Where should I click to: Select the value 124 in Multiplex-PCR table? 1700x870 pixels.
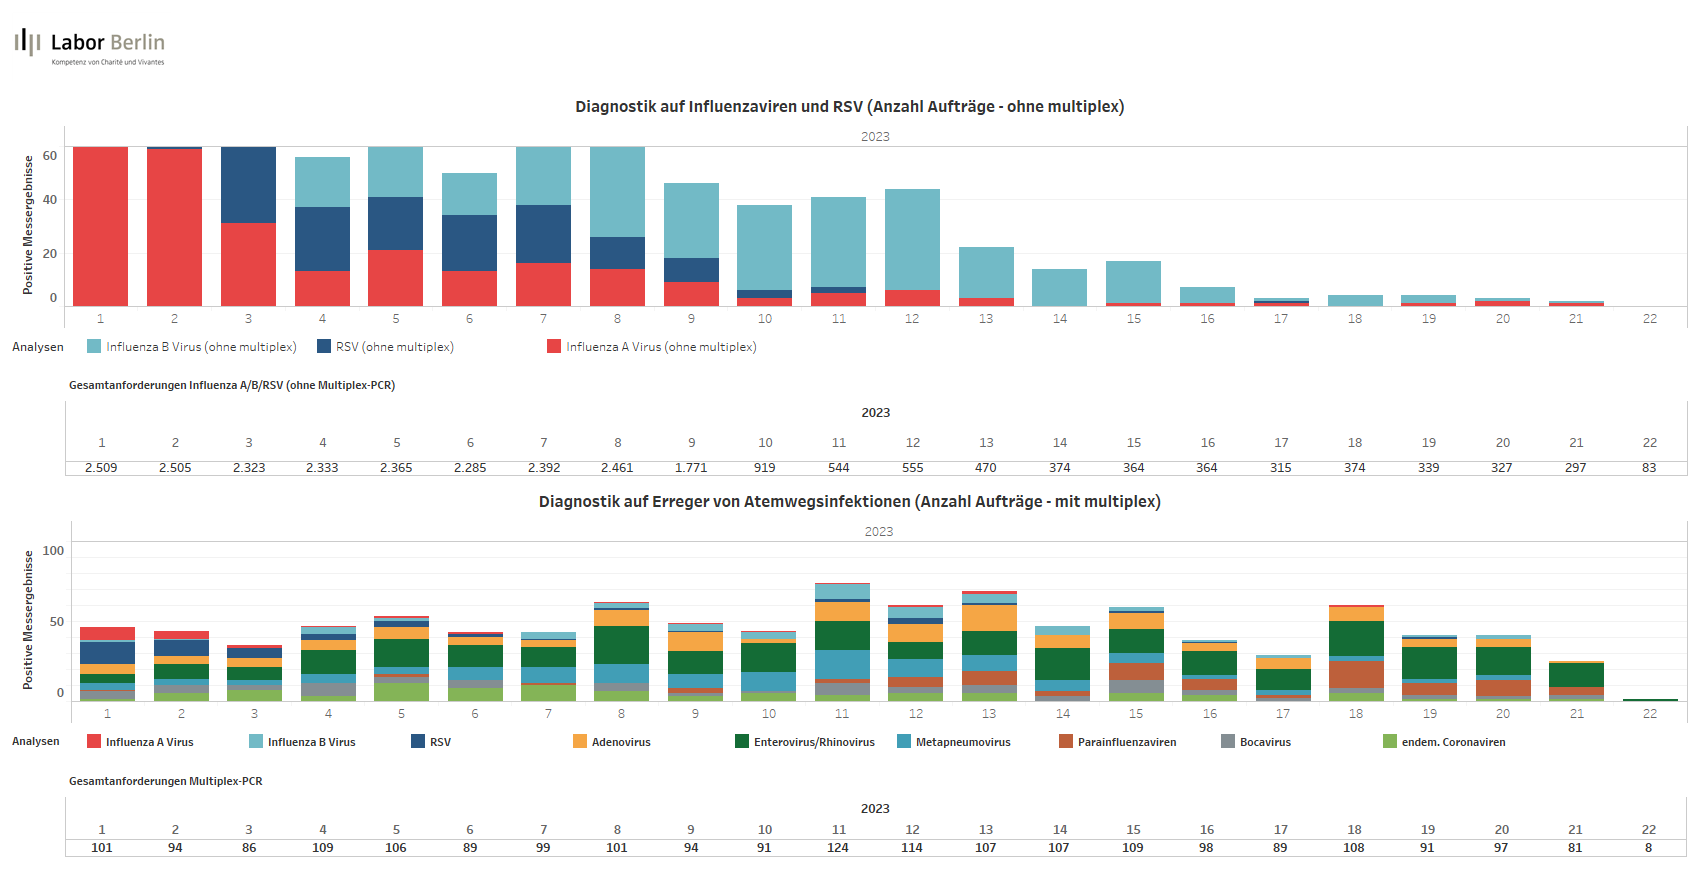838,847
